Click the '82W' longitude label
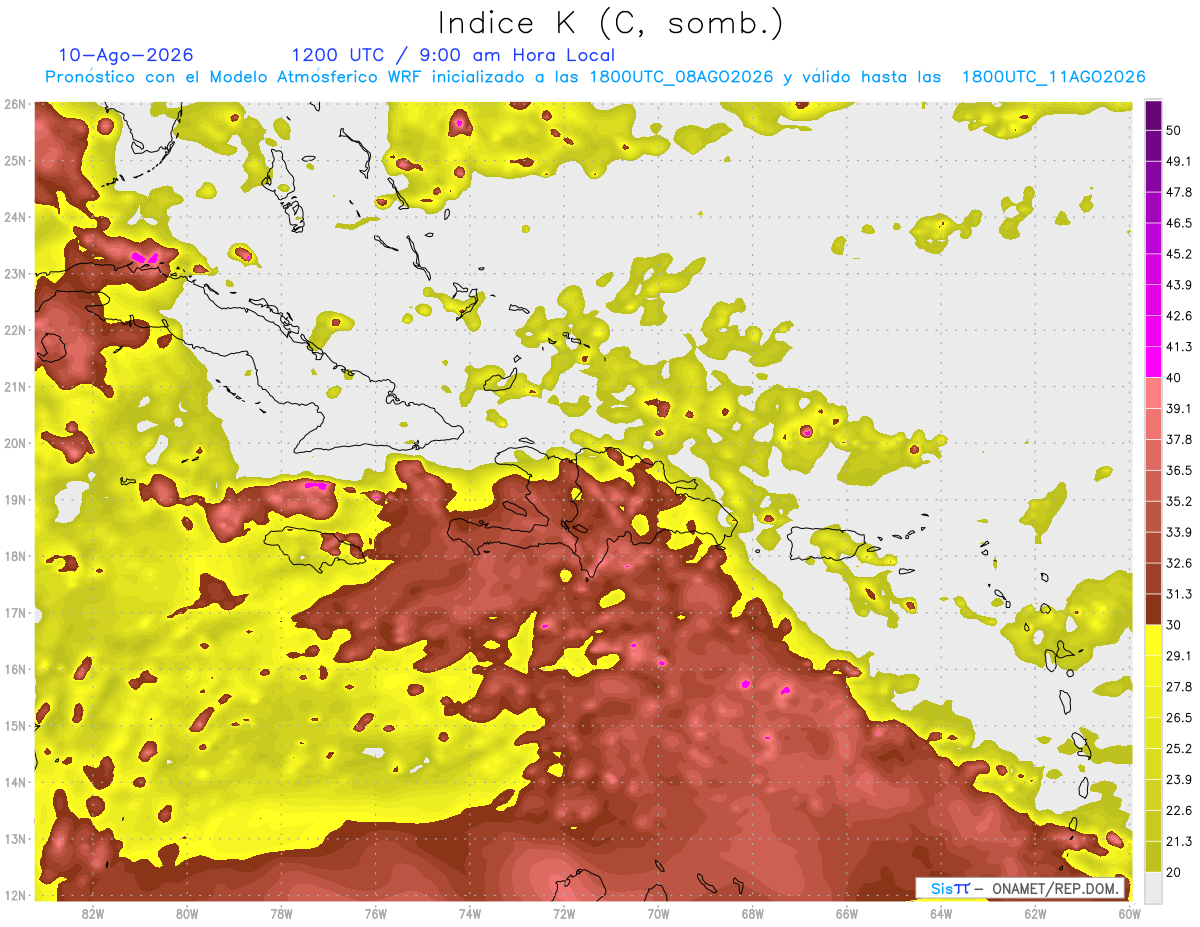 pyautogui.click(x=92, y=913)
